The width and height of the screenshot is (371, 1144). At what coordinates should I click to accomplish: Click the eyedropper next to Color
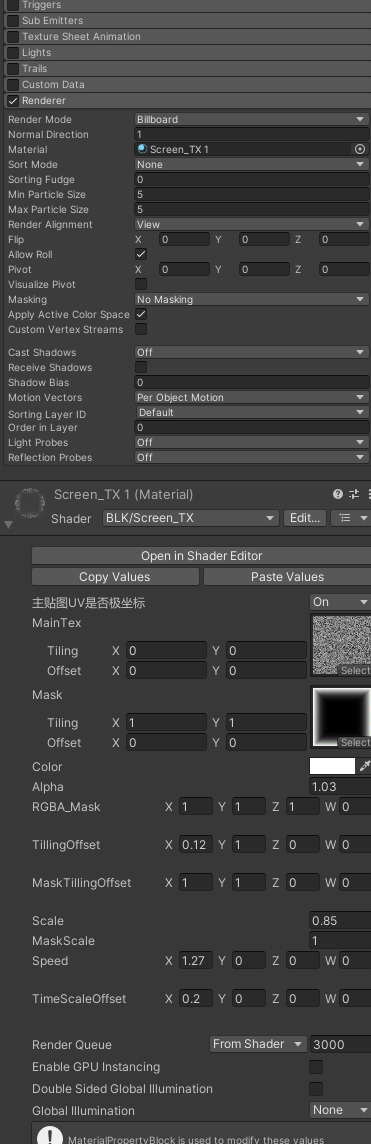(x=365, y=766)
